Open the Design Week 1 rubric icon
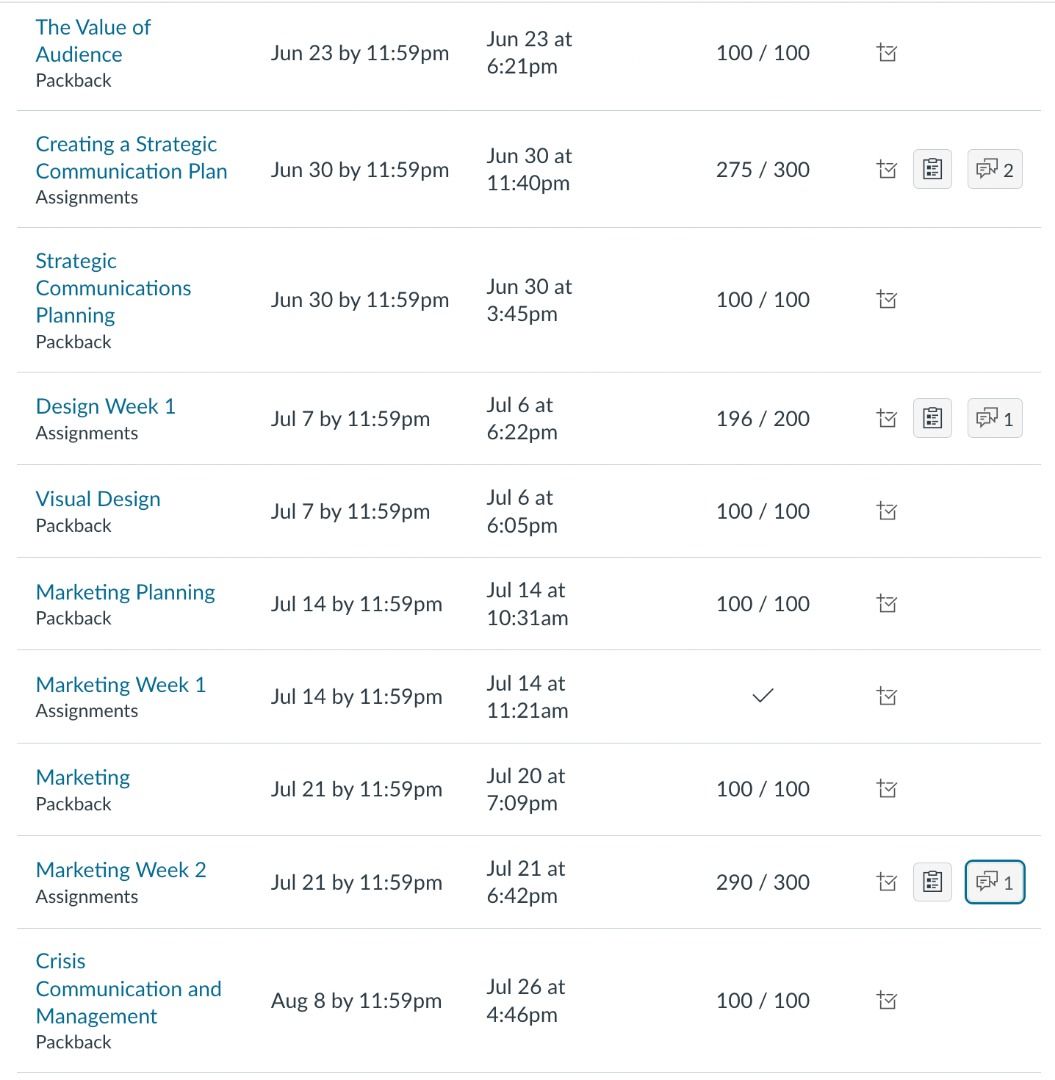Viewport: 1055px width, 1080px height. coord(932,419)
